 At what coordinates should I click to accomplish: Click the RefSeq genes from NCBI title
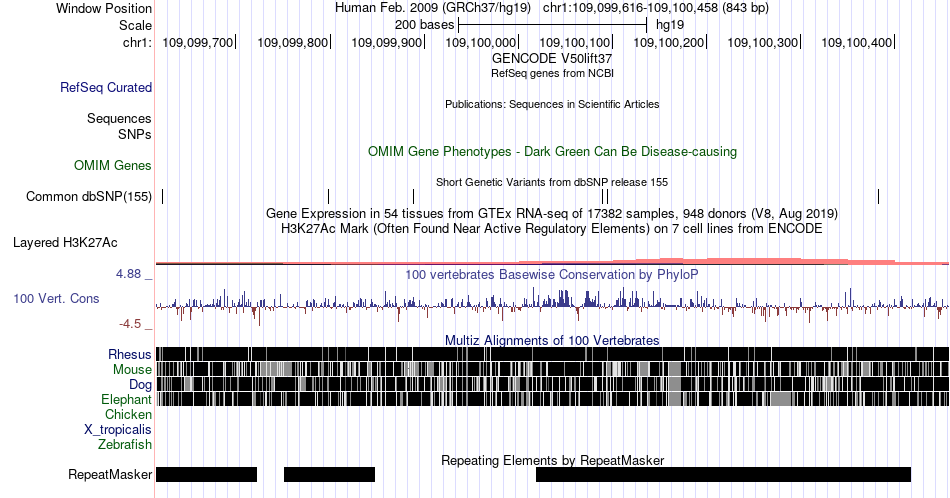point(552,73)
